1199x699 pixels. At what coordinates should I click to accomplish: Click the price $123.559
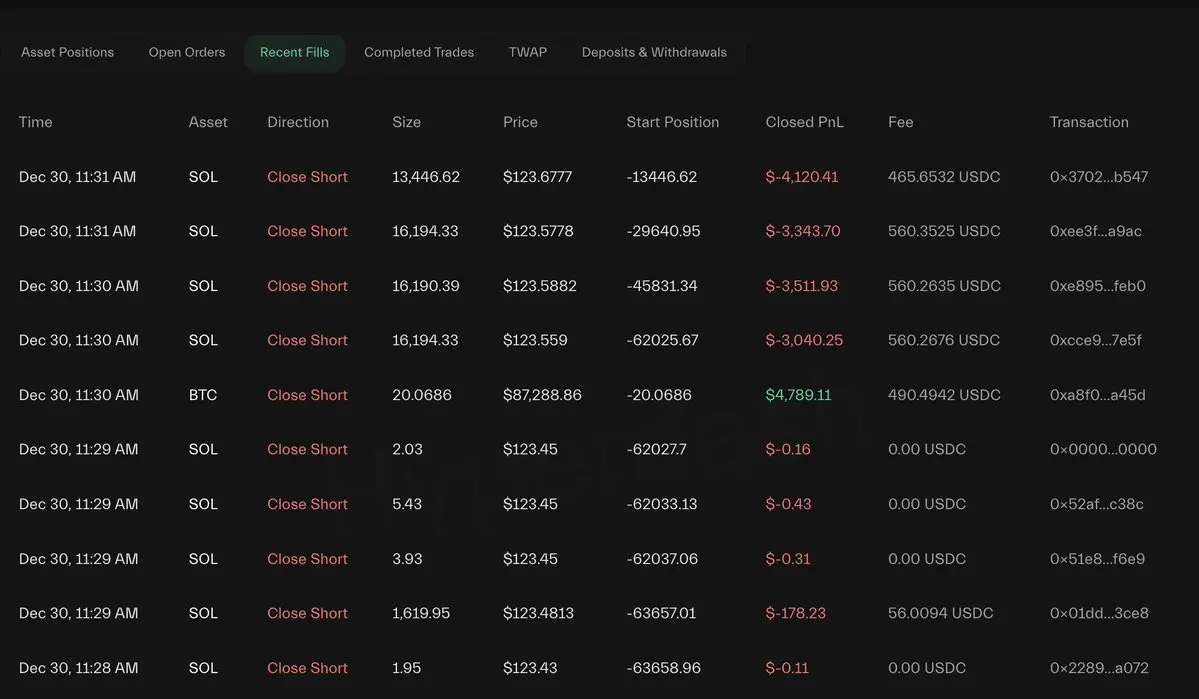[535, 340]
